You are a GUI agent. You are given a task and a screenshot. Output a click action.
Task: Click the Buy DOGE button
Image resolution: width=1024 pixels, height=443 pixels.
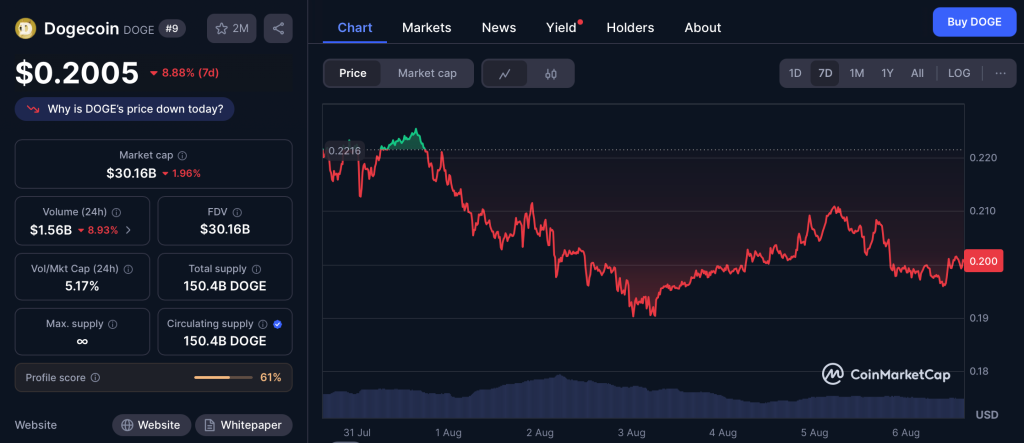[974, 22]
